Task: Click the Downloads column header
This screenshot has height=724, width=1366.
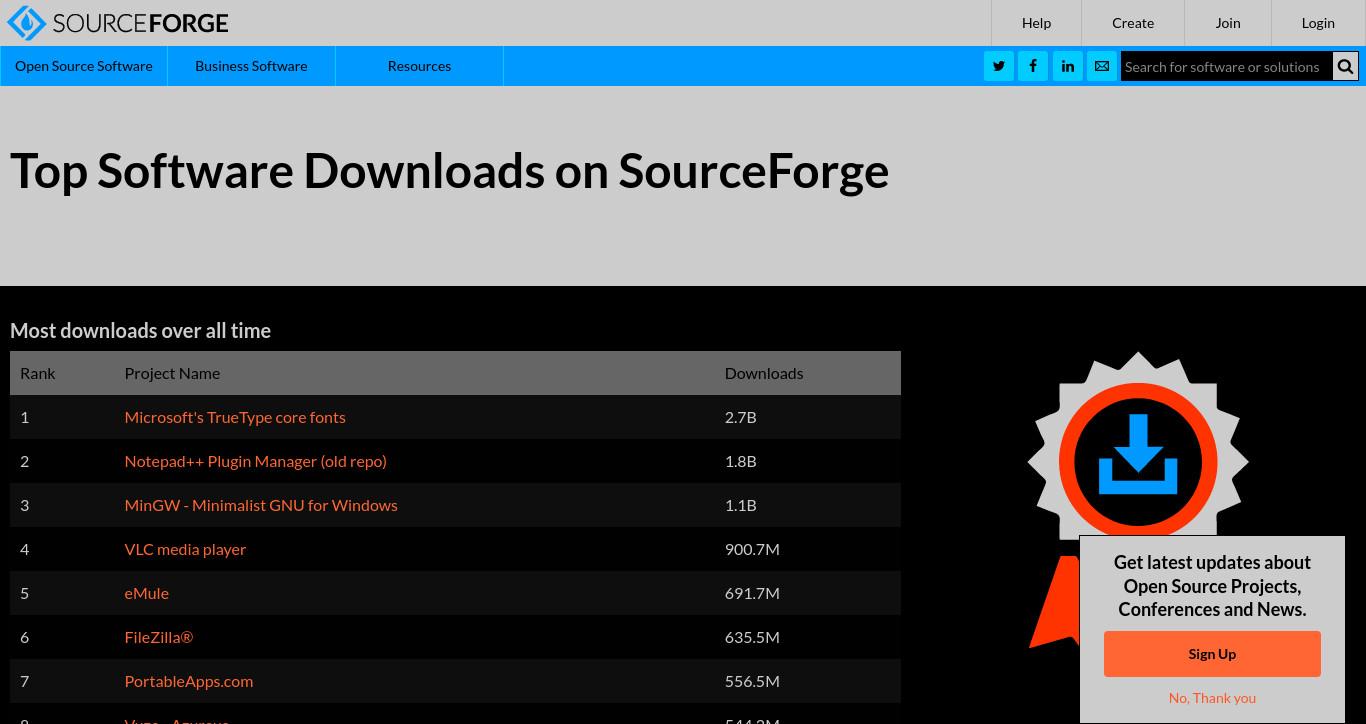Action: click(764, 373)
